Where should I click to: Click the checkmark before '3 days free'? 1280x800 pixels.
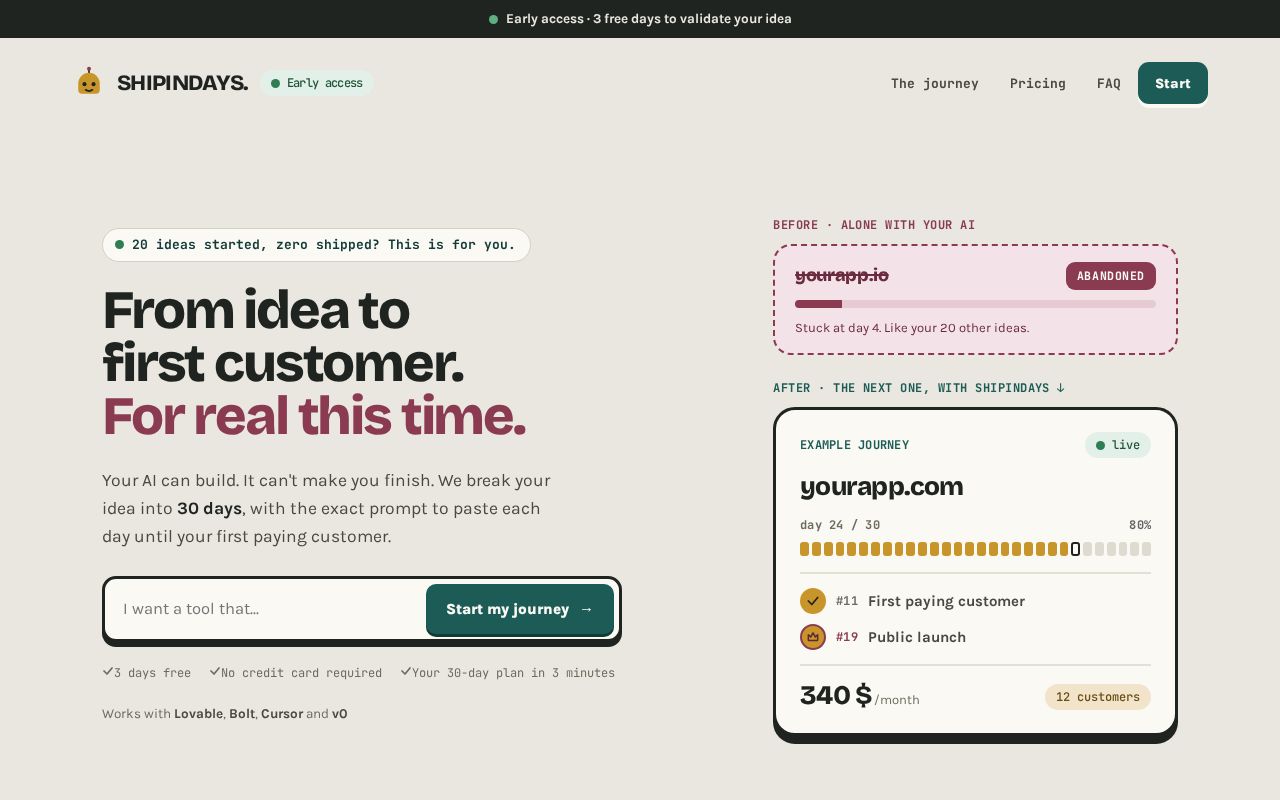tap(107, 672)
